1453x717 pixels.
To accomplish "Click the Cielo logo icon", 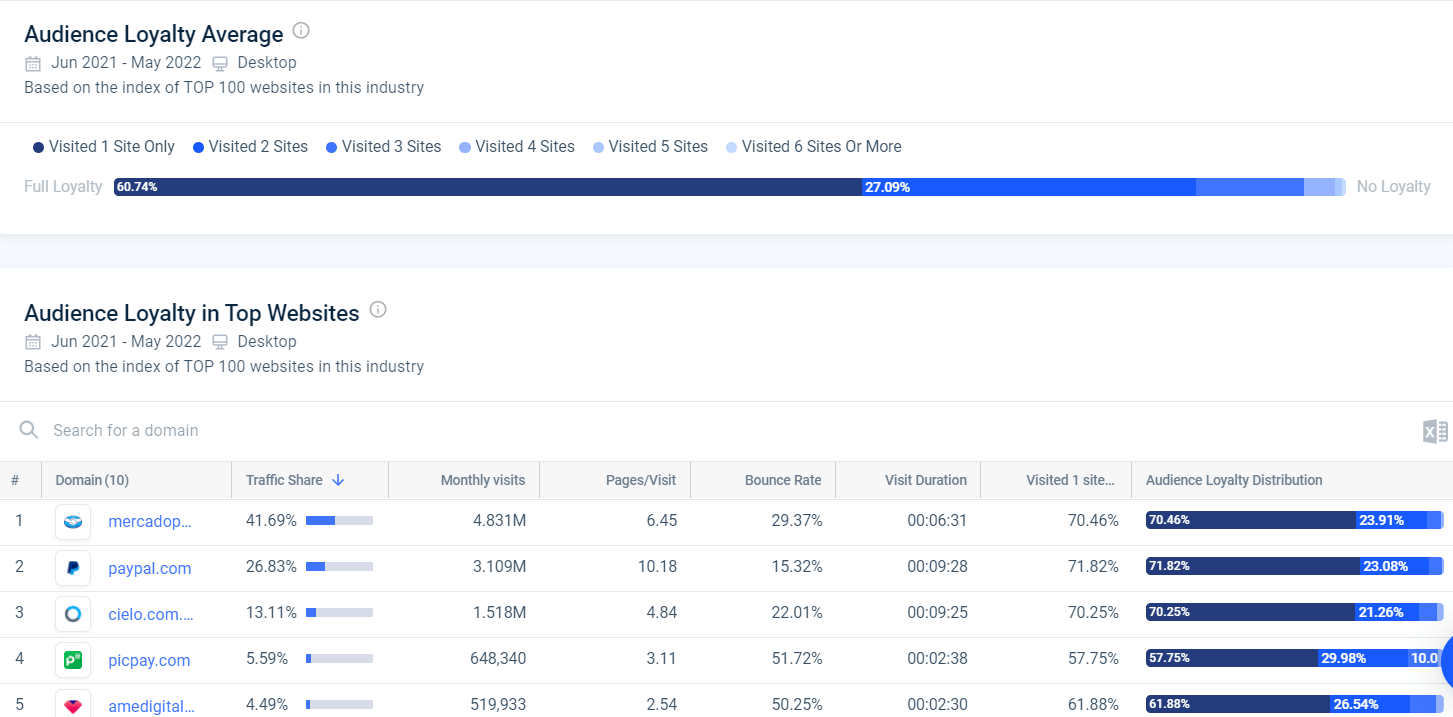I will (x=73, y=614).
